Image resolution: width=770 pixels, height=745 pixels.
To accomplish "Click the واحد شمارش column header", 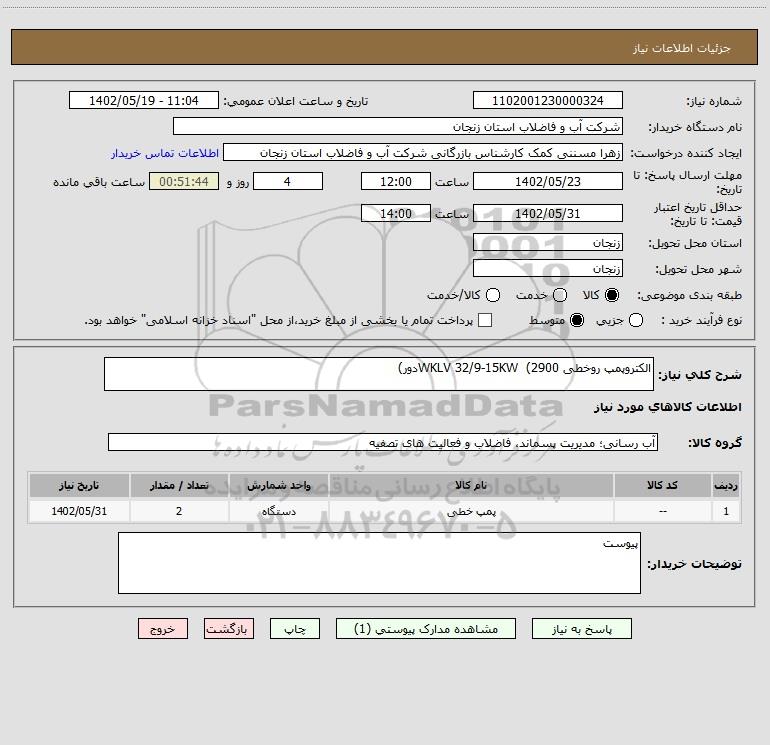I will coord(278,485).
